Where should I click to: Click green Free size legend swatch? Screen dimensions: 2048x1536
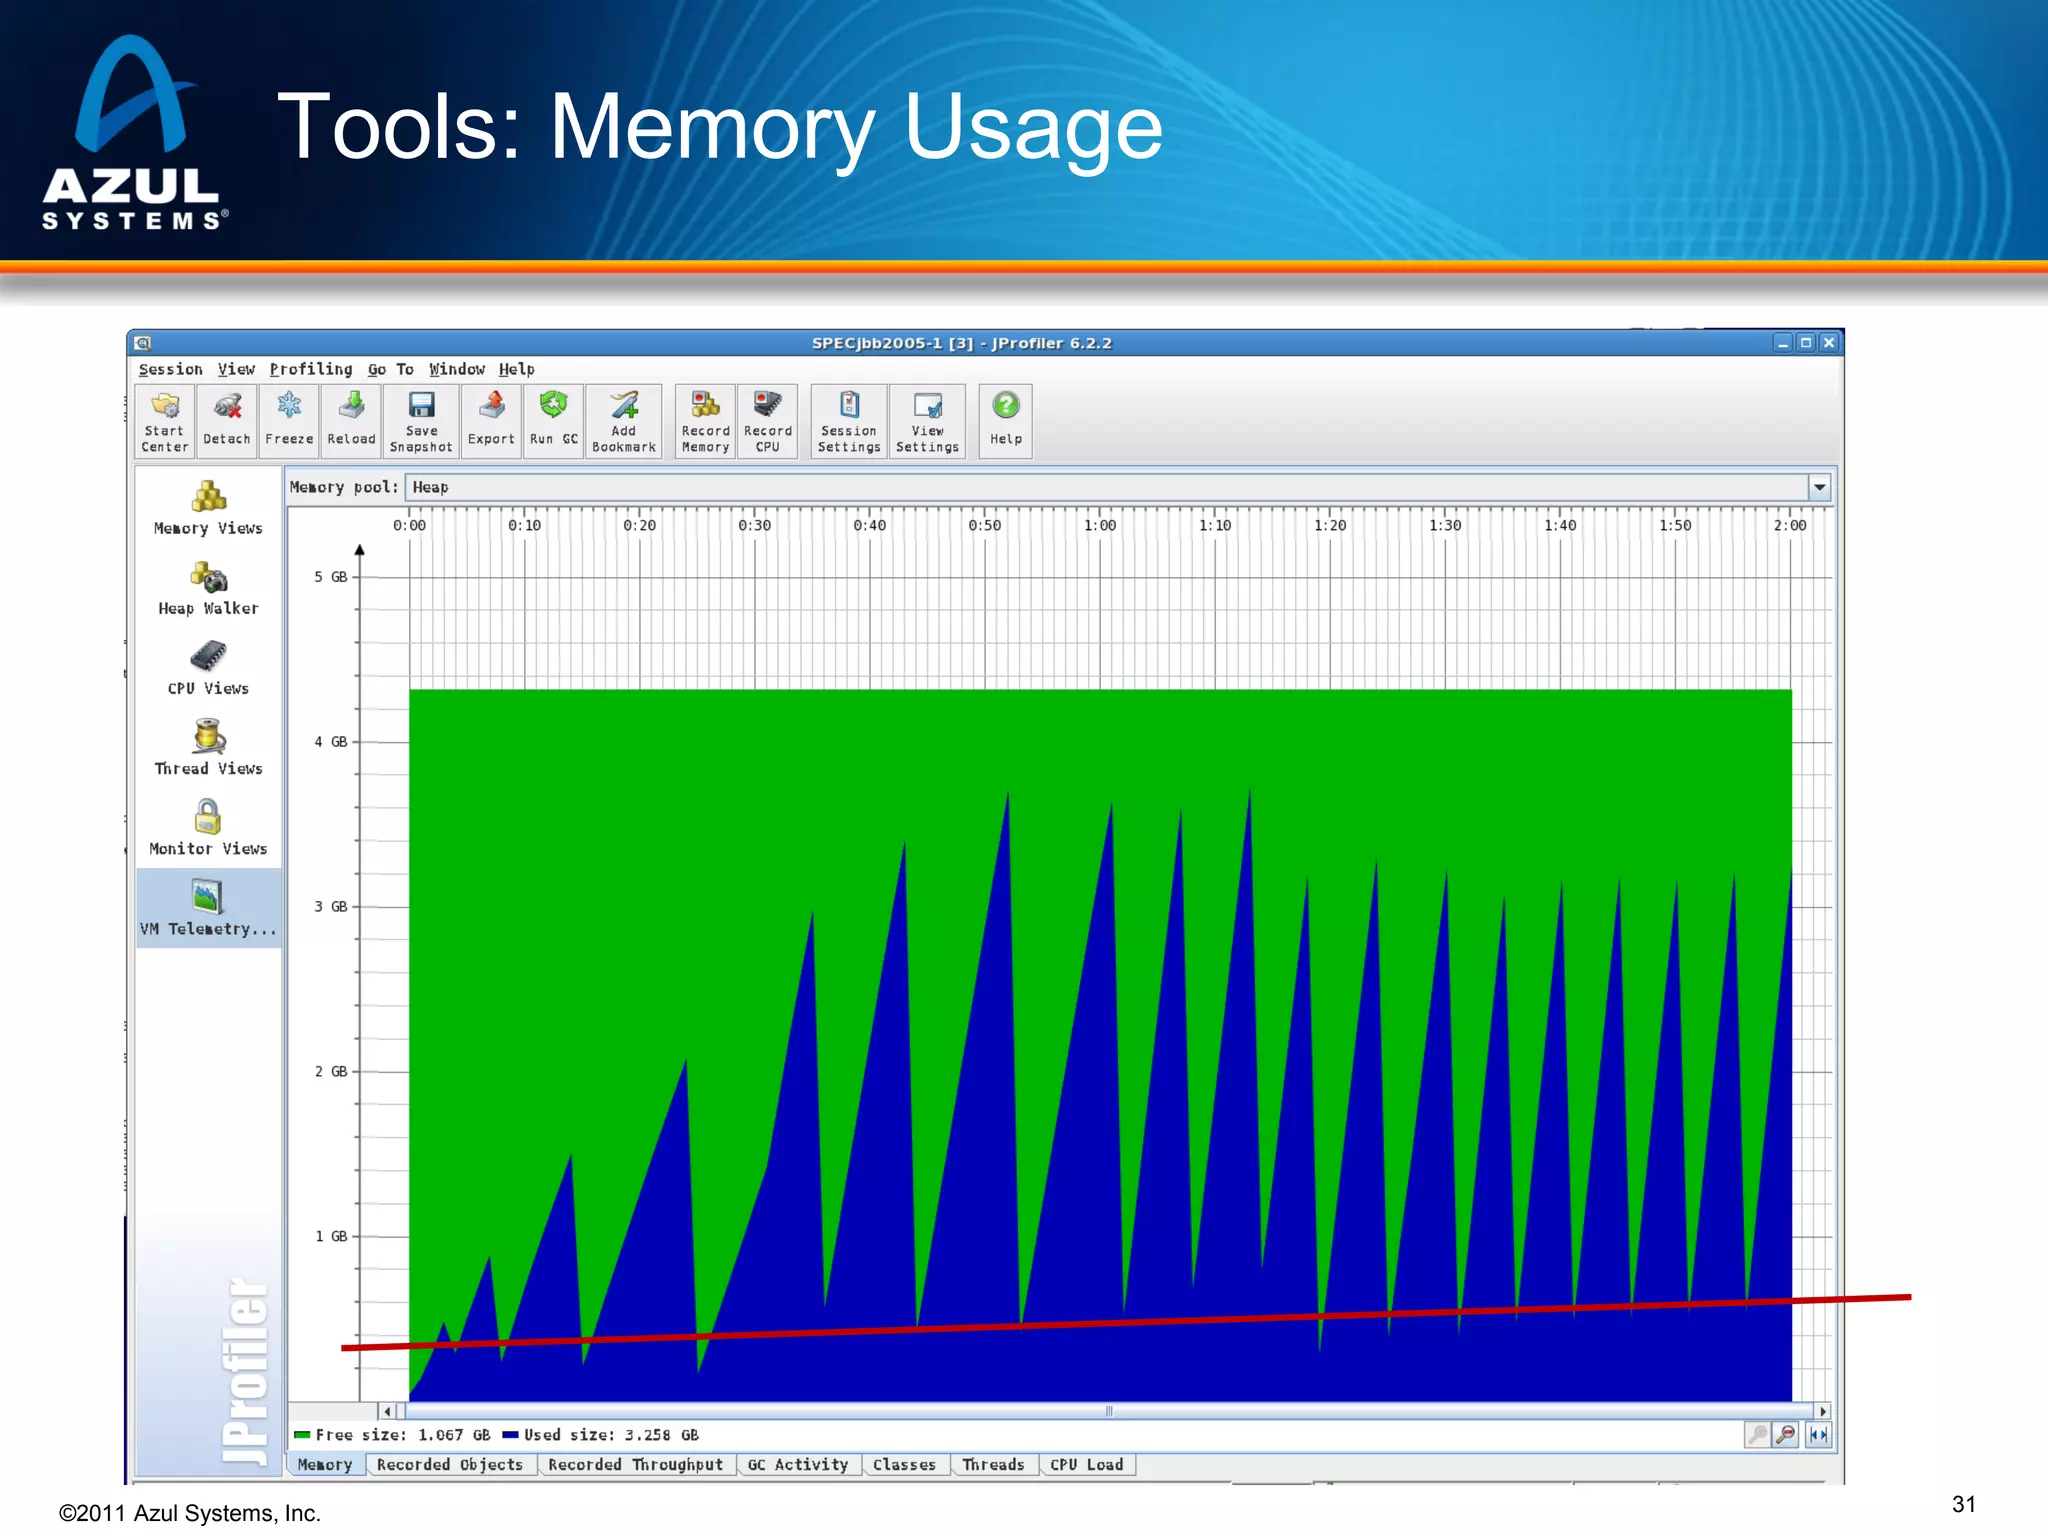tap(302, 1435)
